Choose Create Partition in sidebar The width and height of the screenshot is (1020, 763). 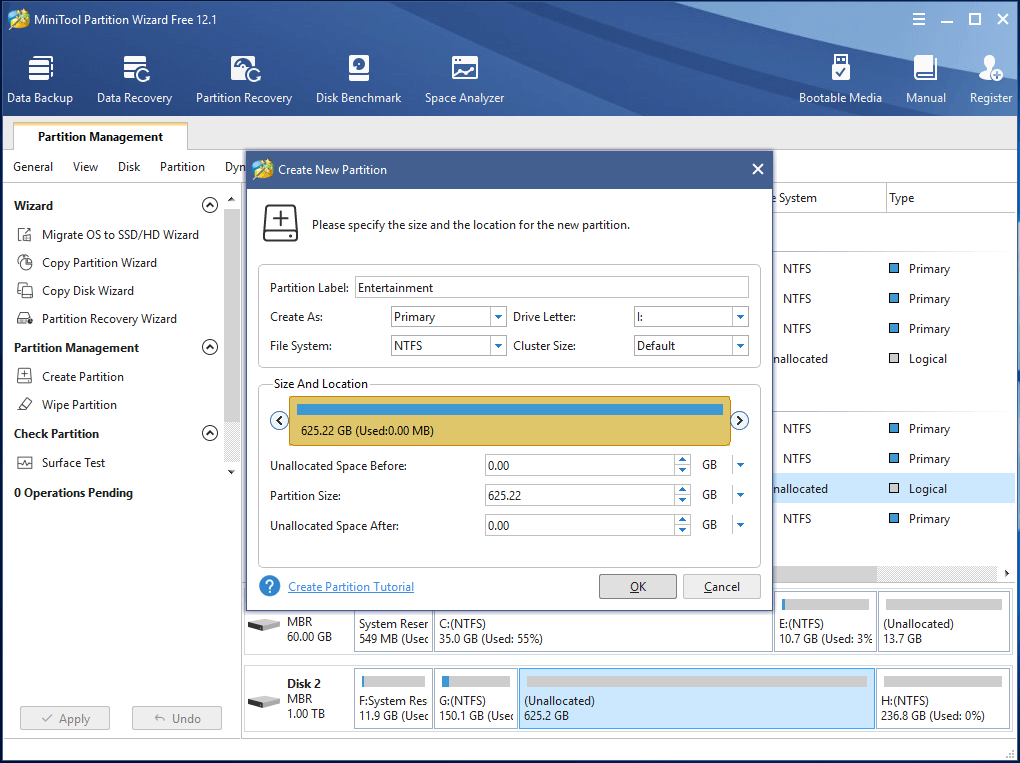[x=70, y=377]
